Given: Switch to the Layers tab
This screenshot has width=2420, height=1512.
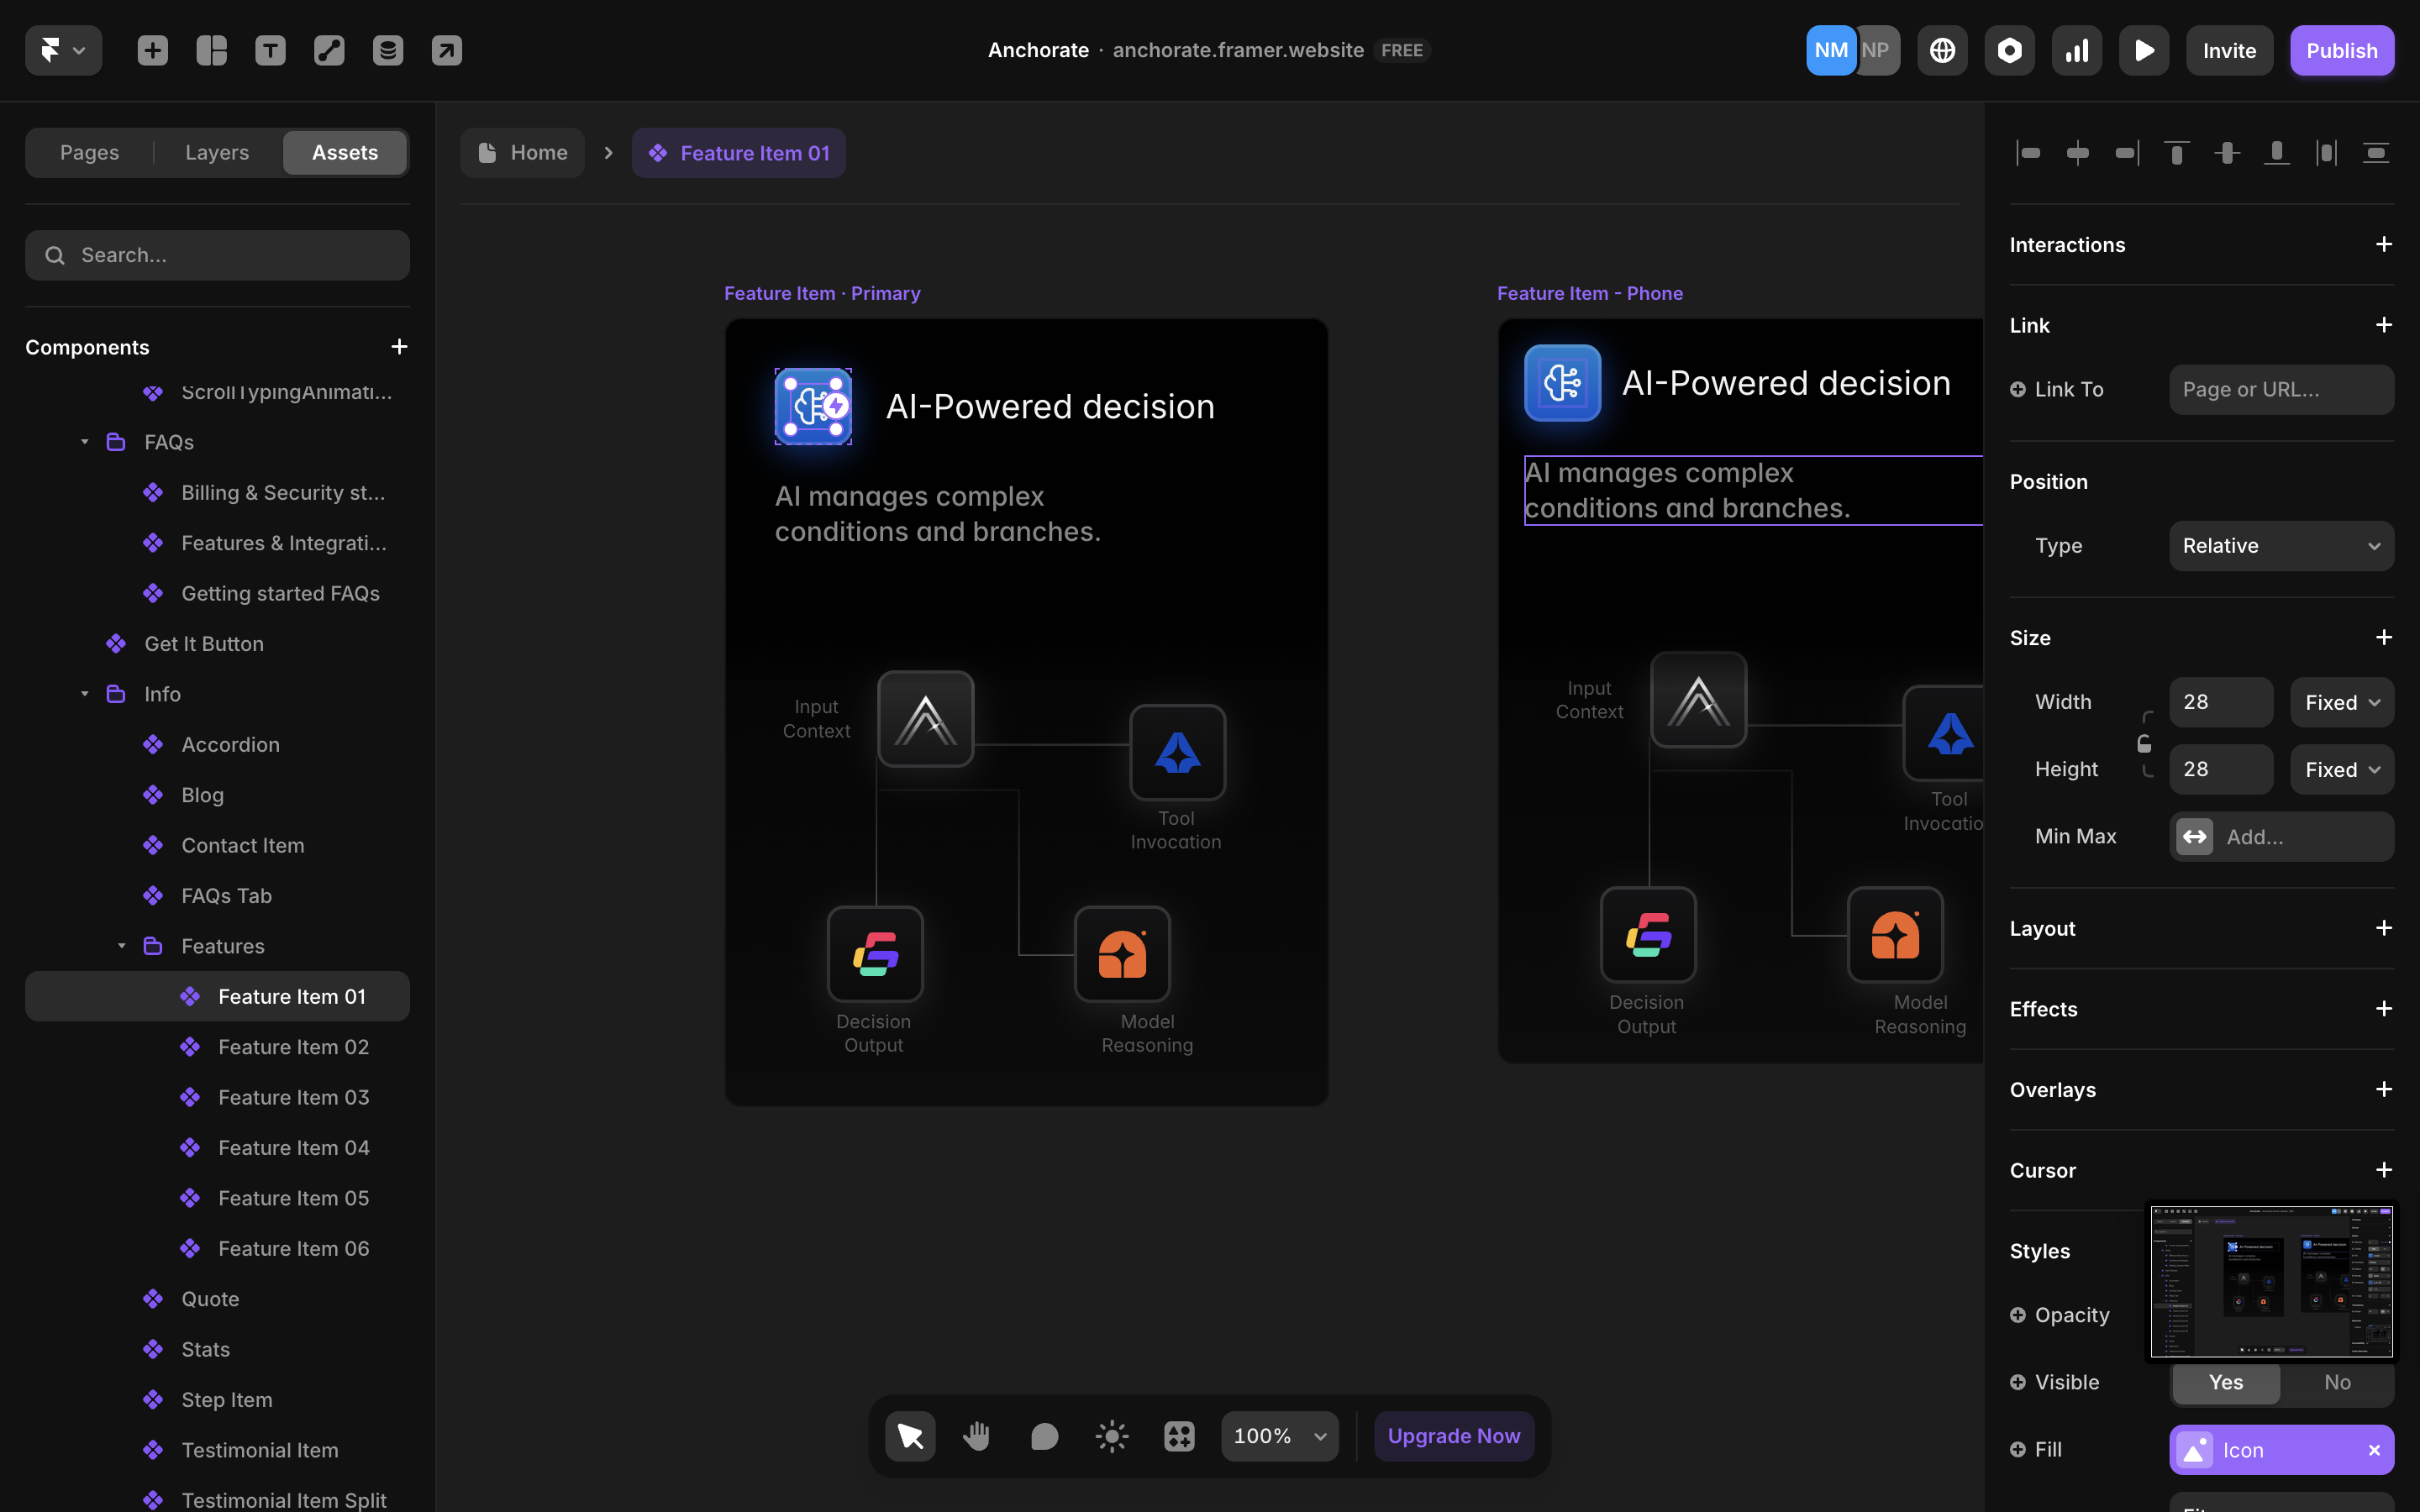Looking at the screenshot, I should tap(217, 152).
